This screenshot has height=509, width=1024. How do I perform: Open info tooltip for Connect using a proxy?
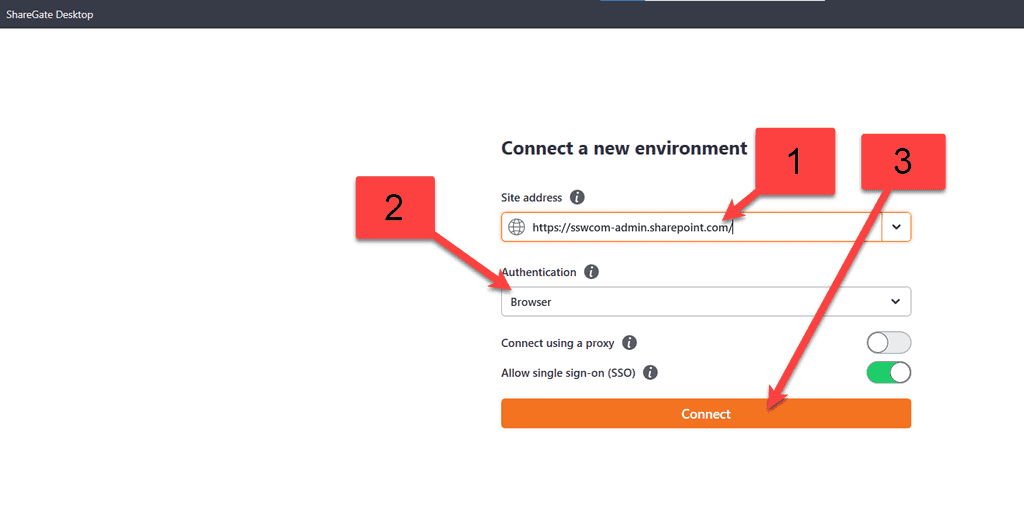[x=629, y=343]
